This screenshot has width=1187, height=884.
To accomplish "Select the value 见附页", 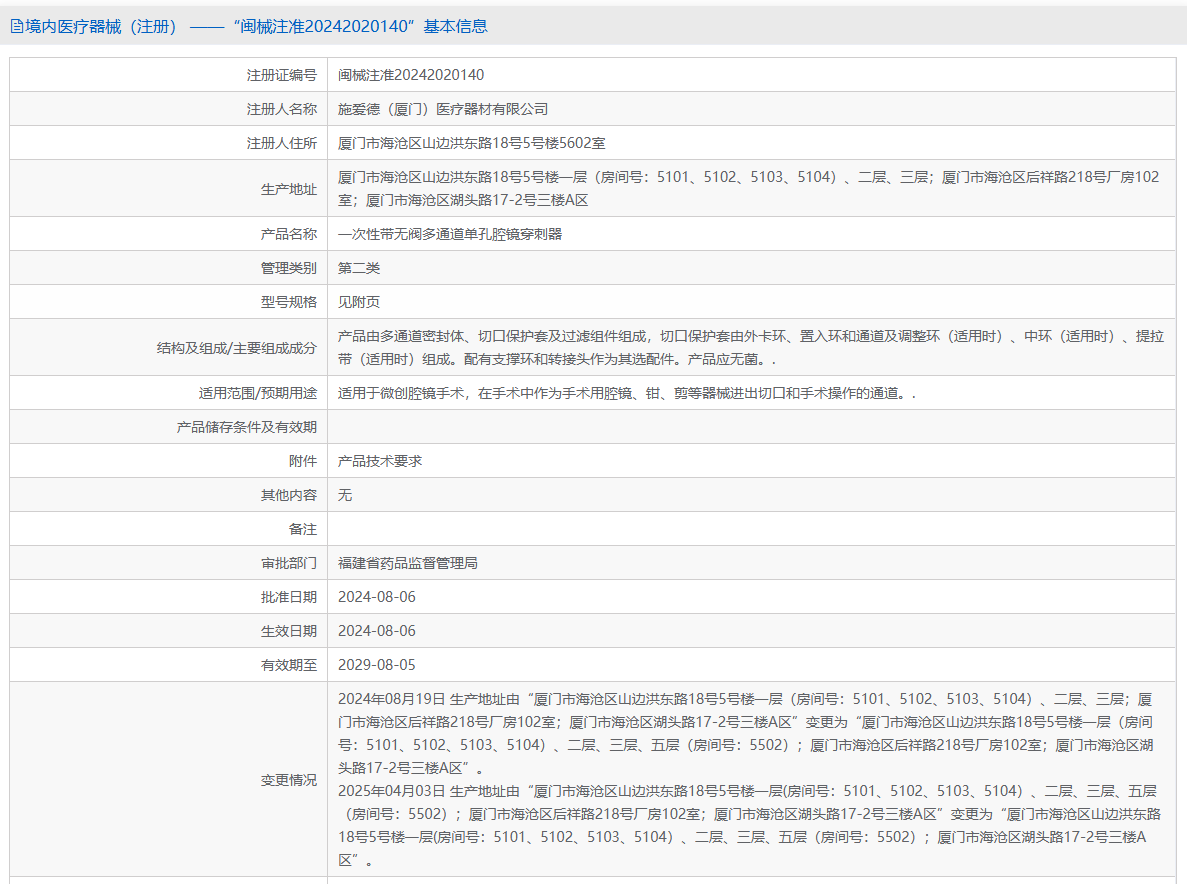I will [x=359, y=302].
